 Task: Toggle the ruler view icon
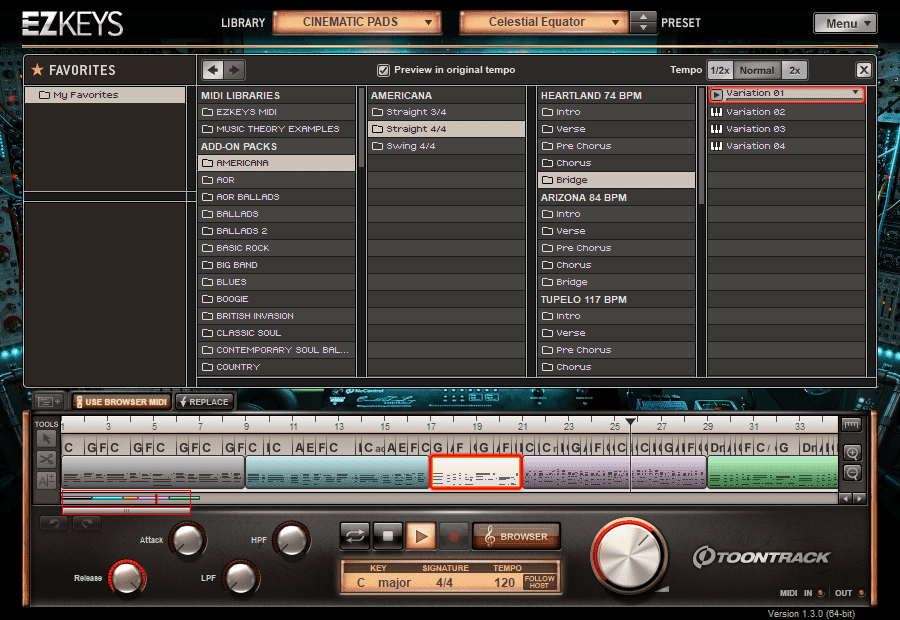pyautogui.click(x=851, y=425)
